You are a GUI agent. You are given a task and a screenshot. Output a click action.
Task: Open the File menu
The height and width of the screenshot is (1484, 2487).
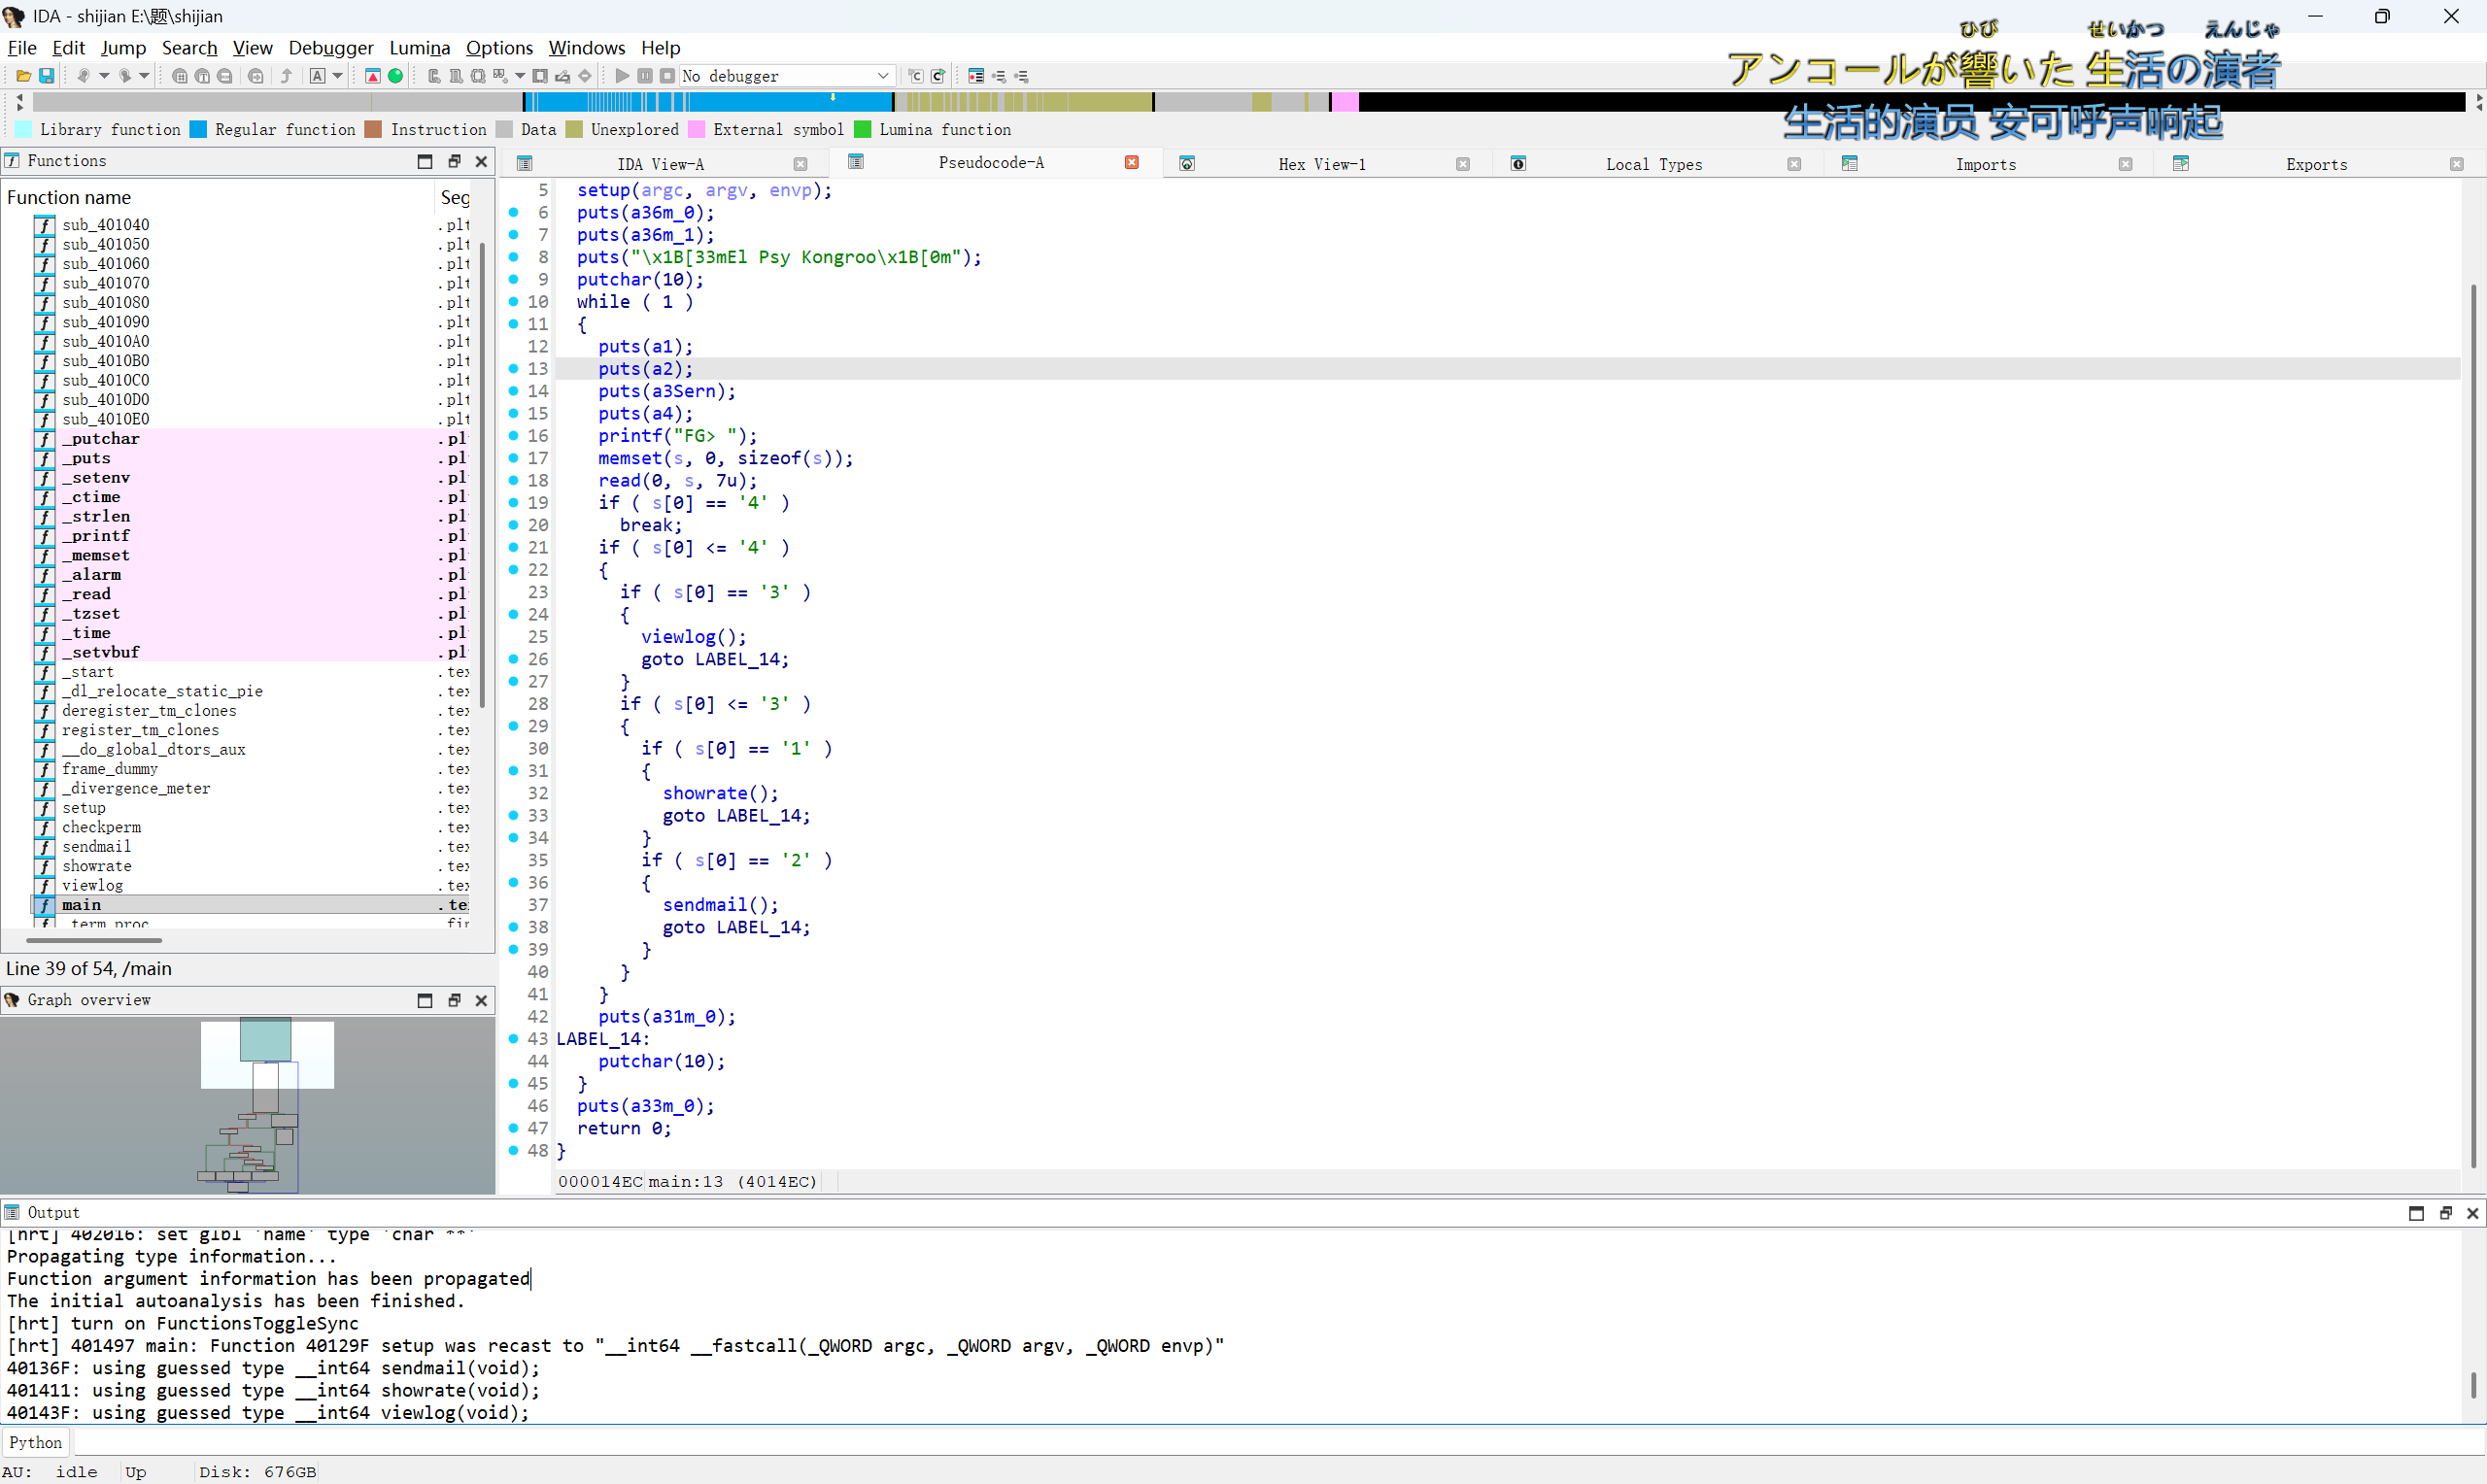[x=22, y=47]
